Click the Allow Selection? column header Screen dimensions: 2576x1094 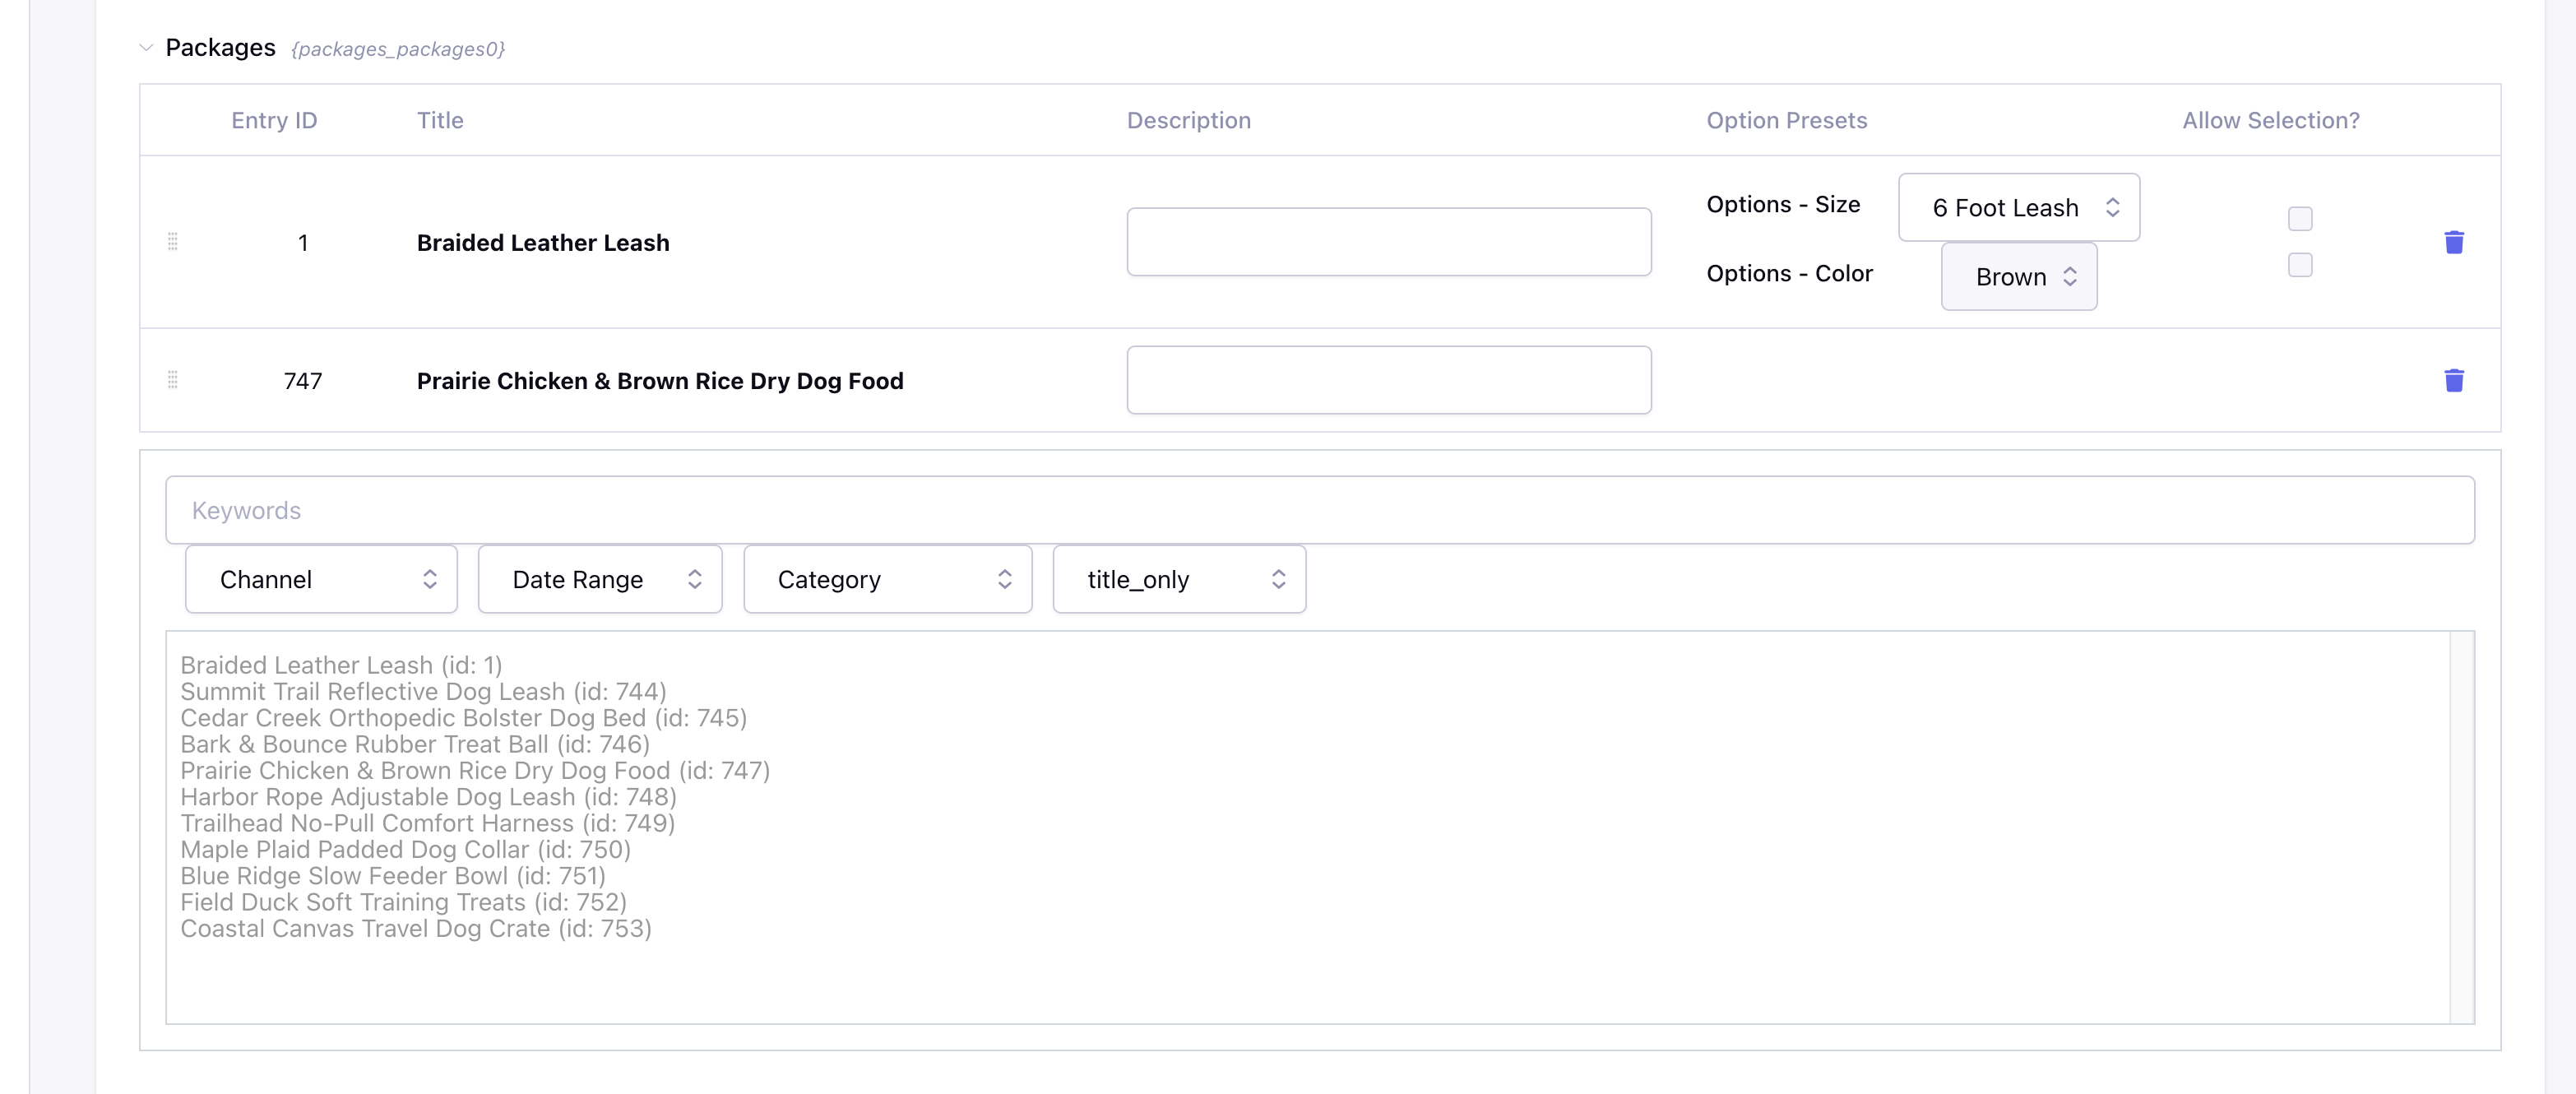click(2270, 120)
